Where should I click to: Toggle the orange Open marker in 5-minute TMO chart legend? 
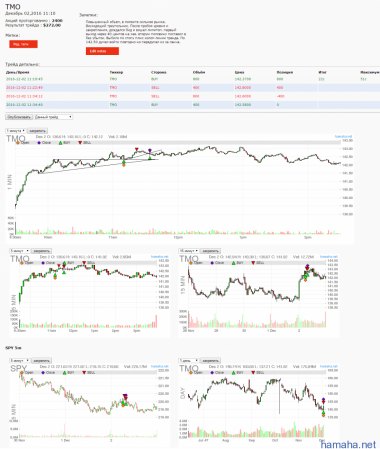click(x=27, y=263)
